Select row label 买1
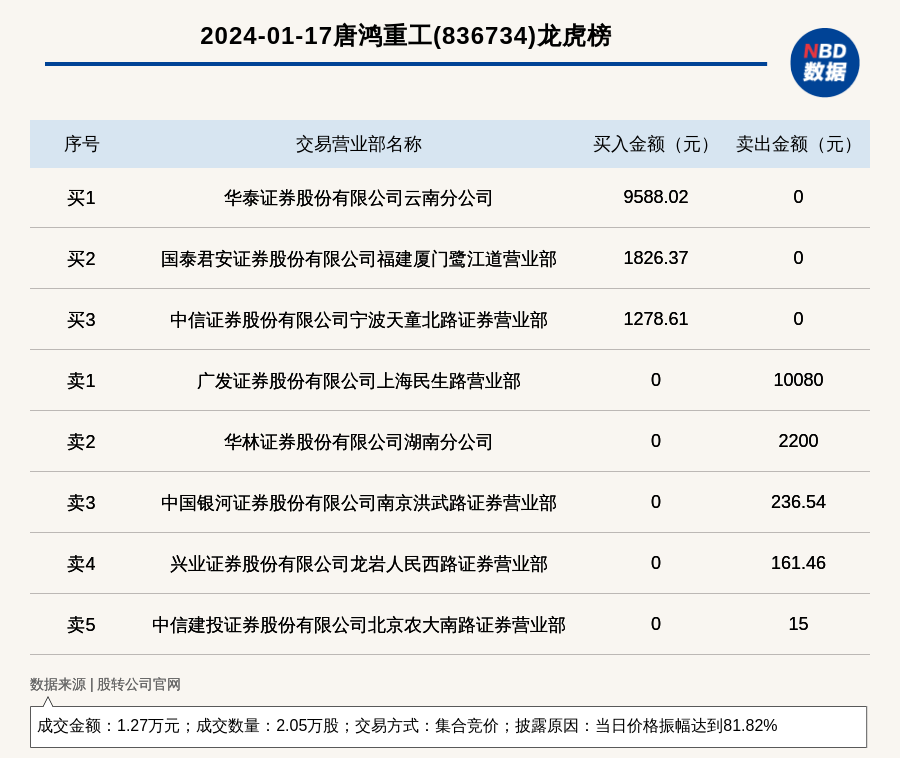The image size is (900, 758). click(81, 198)
